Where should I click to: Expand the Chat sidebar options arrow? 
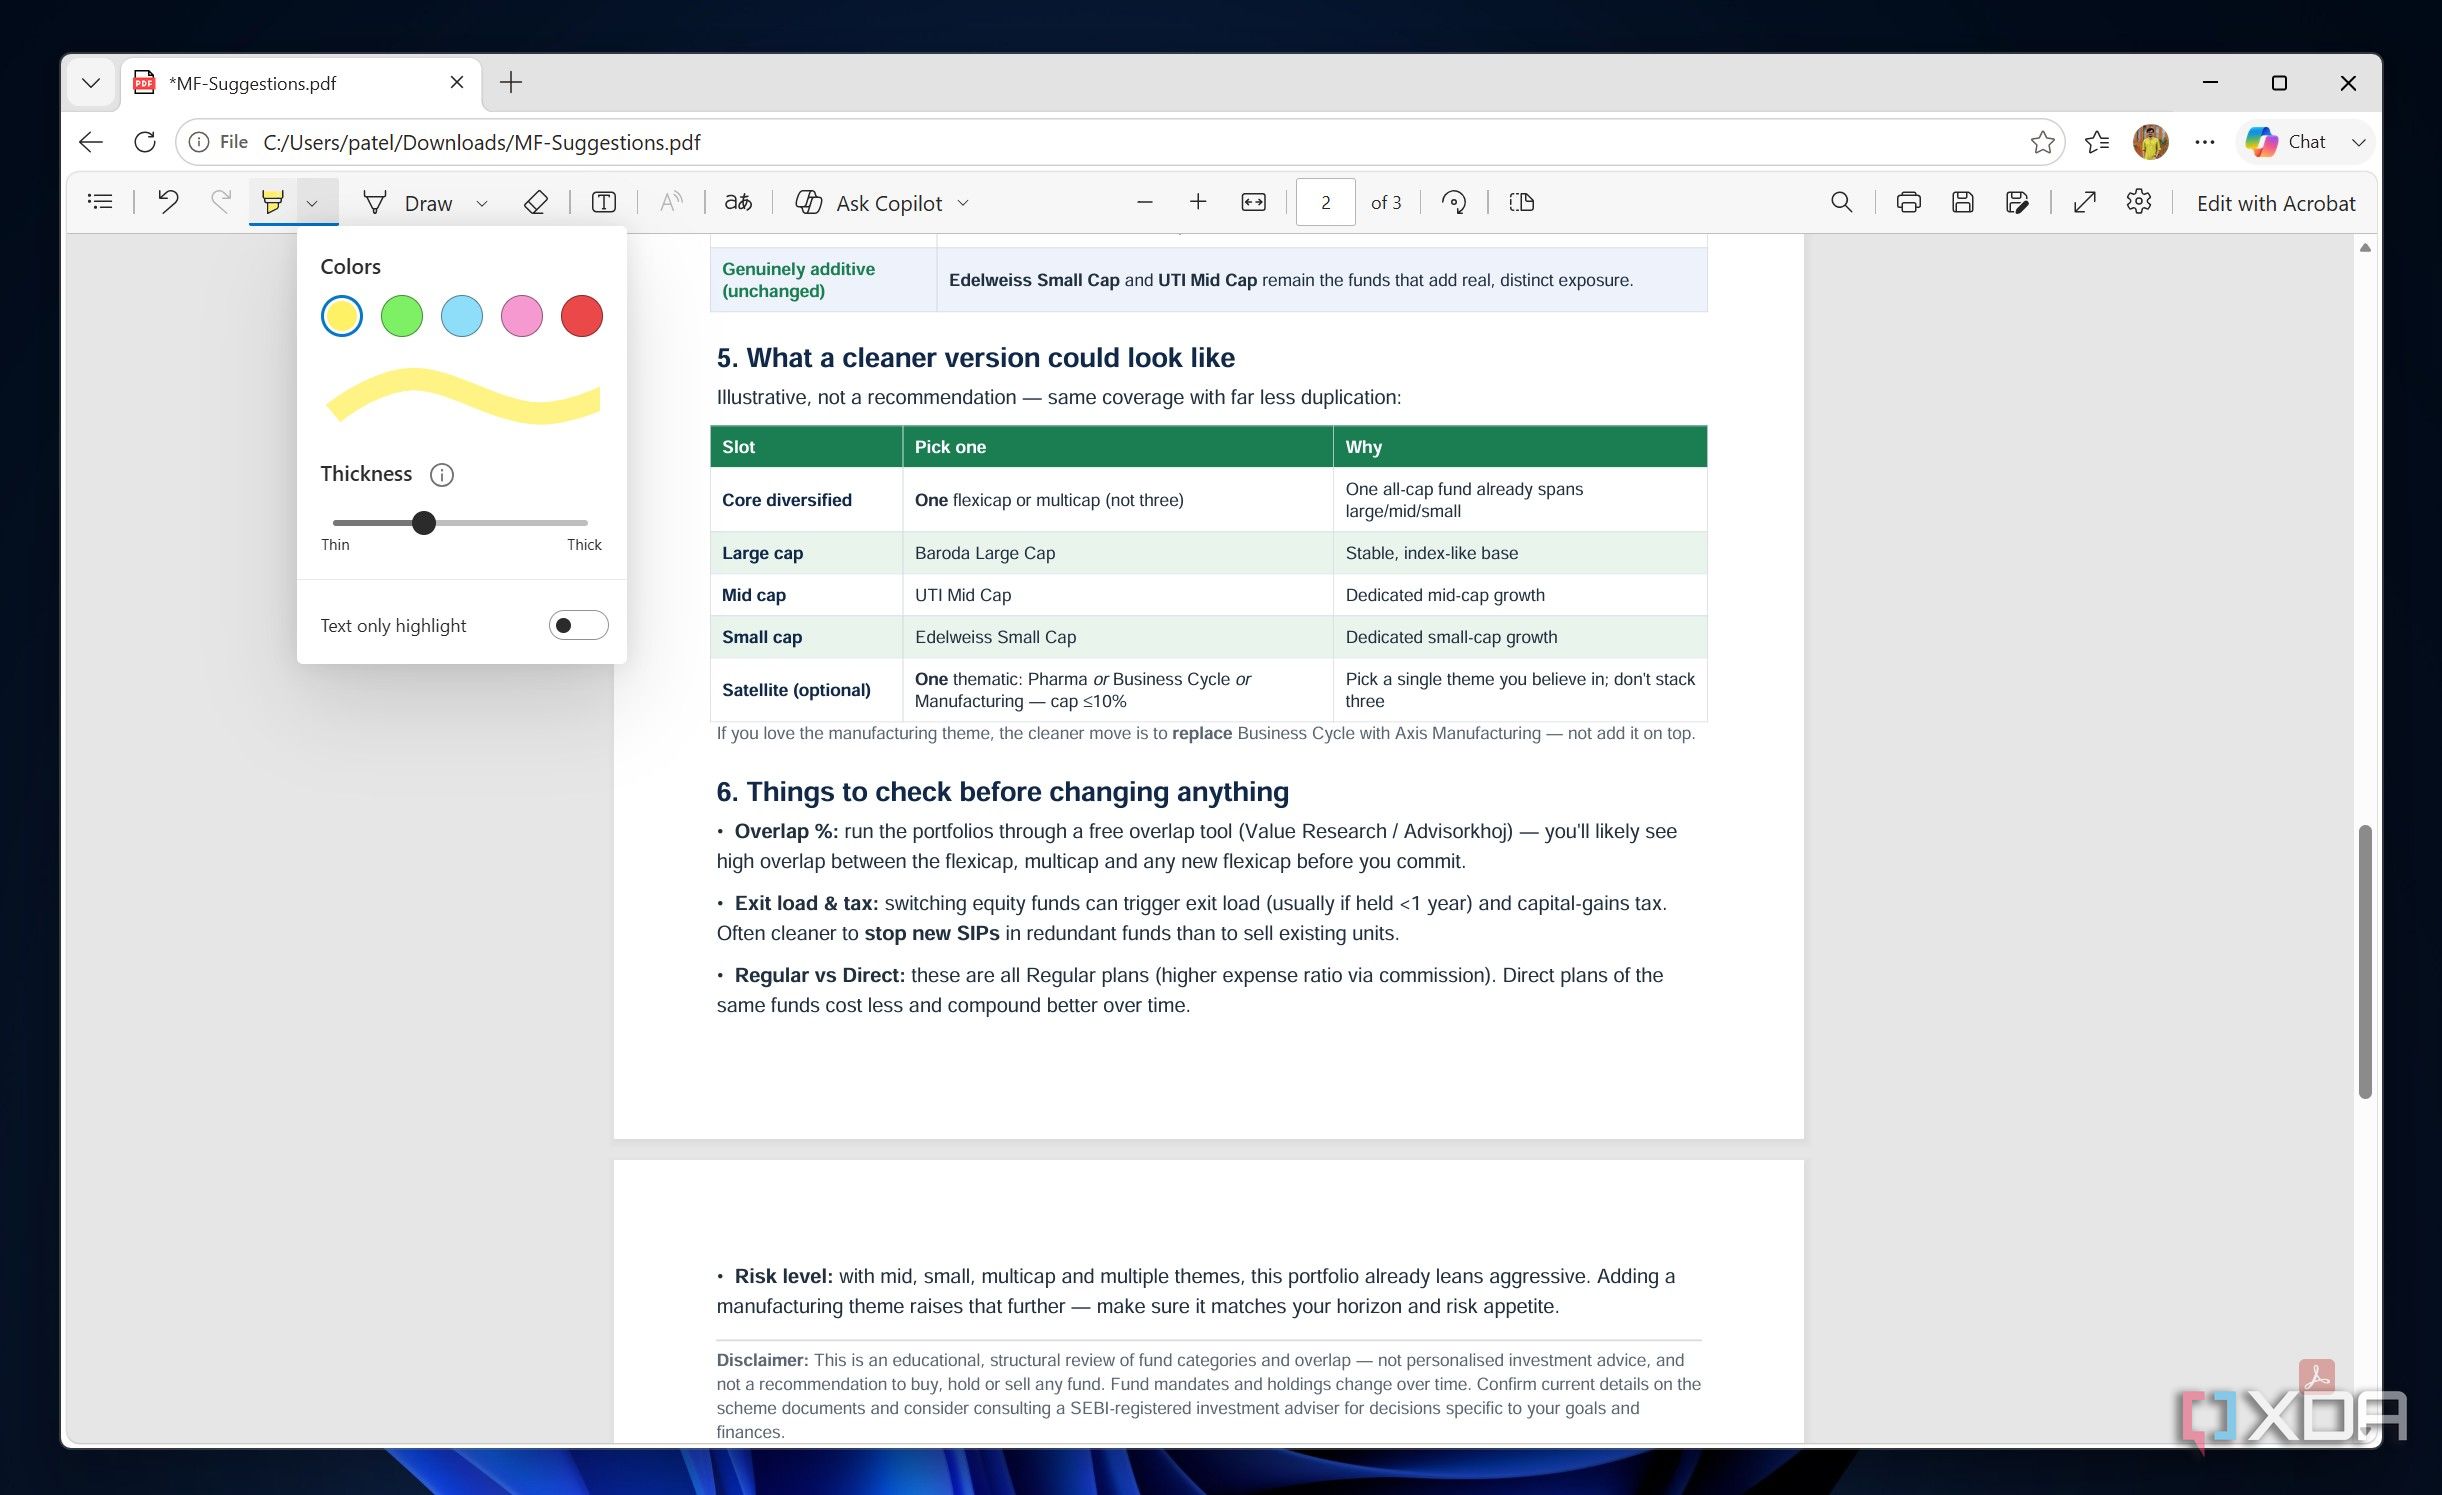click(2358, 142)
